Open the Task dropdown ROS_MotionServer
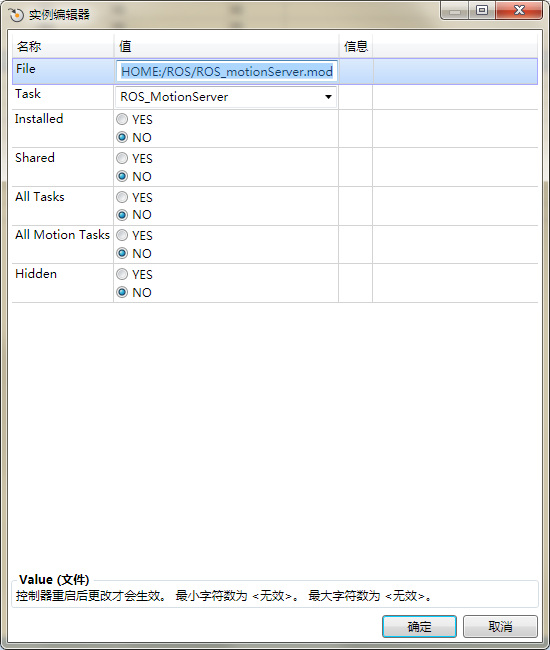The image size is (550, 650). [x=225, y=97]
